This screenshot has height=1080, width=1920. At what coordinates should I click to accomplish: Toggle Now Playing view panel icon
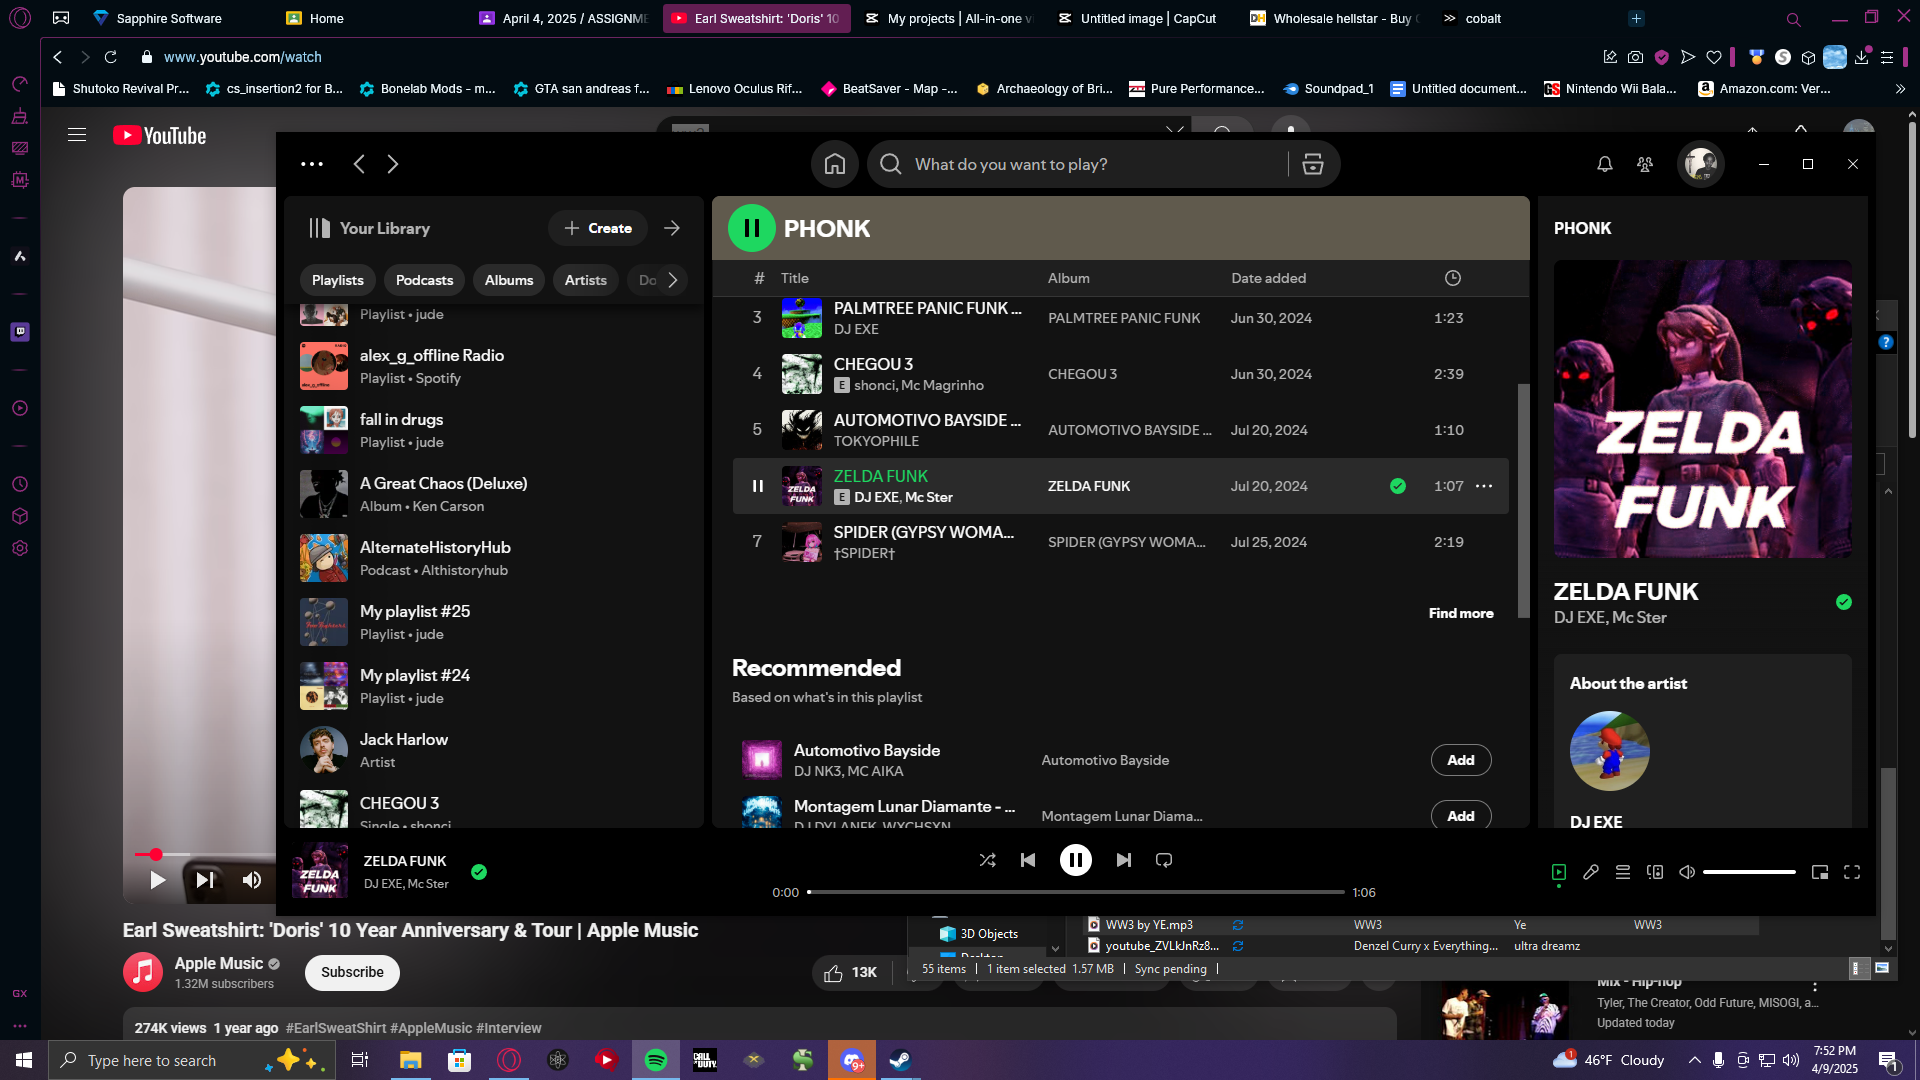pos(1559,872)
